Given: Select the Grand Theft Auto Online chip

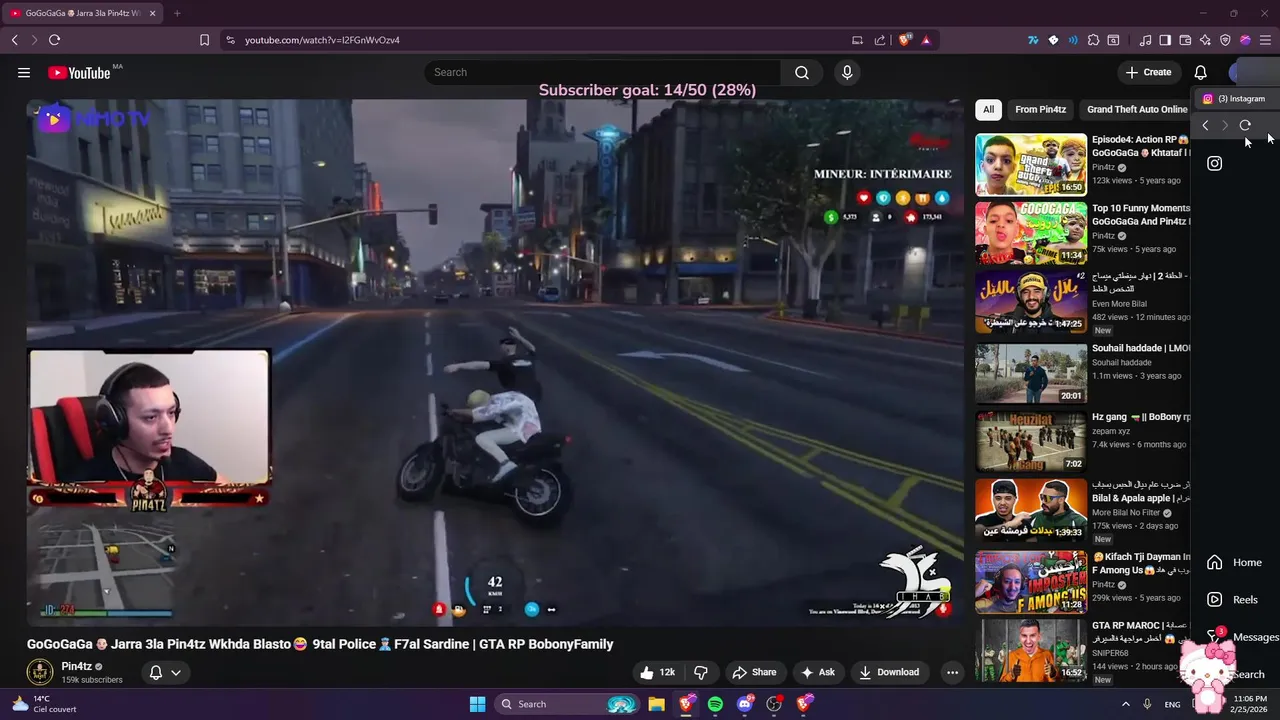Looking at the screenshot, I should pyautogui.click(x=1137, y=109).
